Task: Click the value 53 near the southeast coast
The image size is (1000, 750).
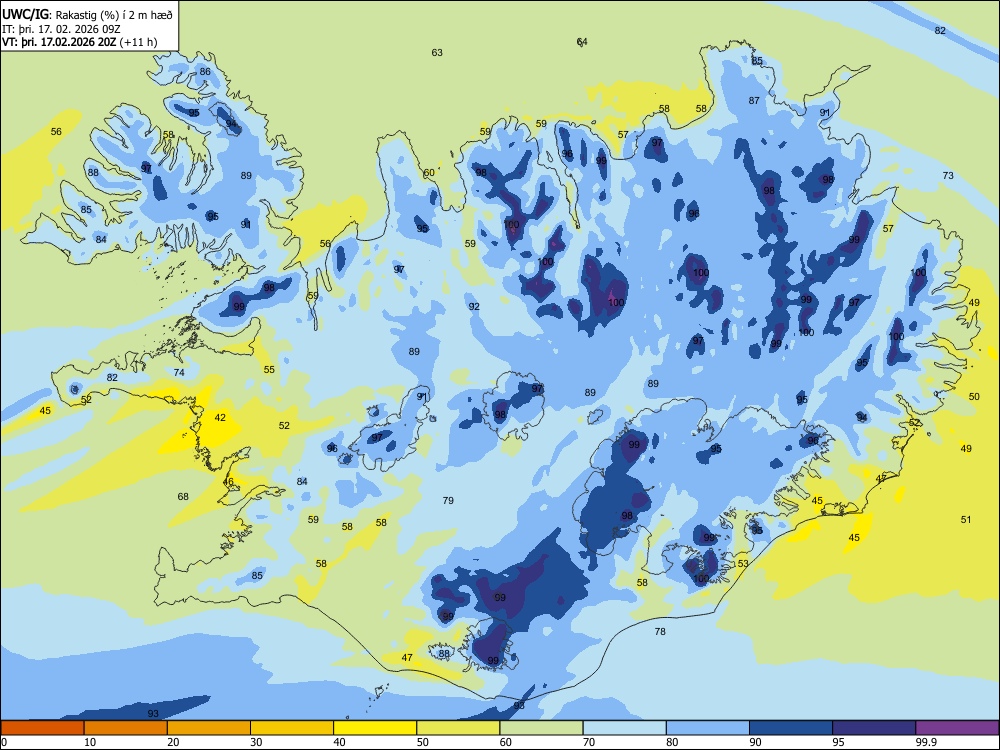Action: 743,564
